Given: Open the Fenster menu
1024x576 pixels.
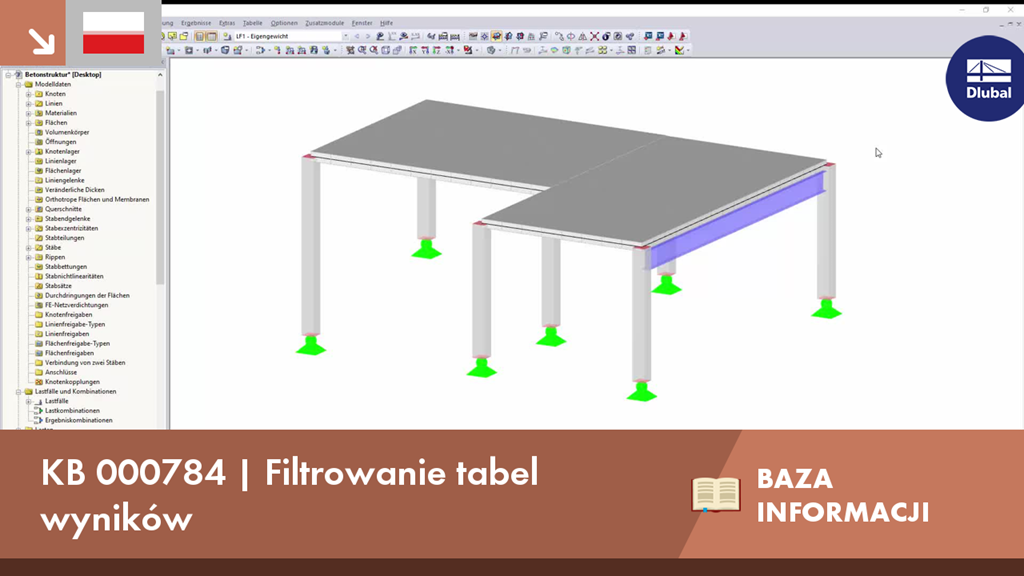Looking at the screenshot, I should pyautogui.click(x=362, y=23).
